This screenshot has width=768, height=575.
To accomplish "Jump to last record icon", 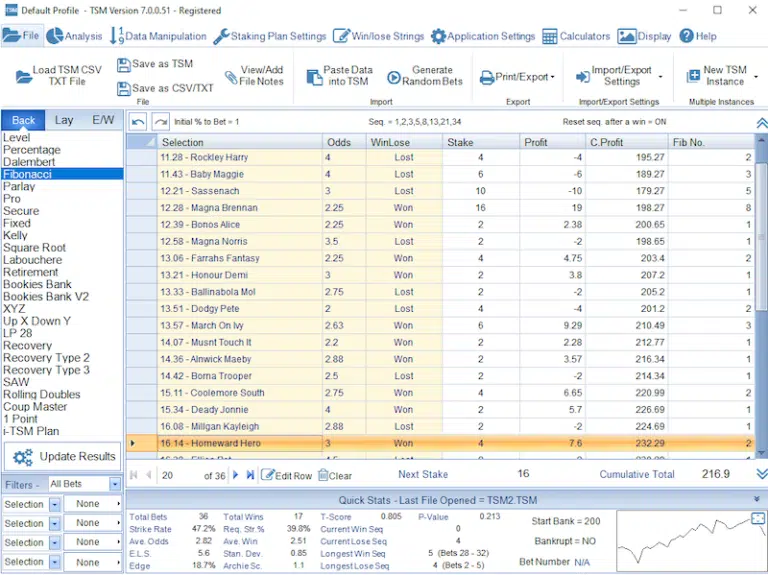I will (x=250, y=475).
